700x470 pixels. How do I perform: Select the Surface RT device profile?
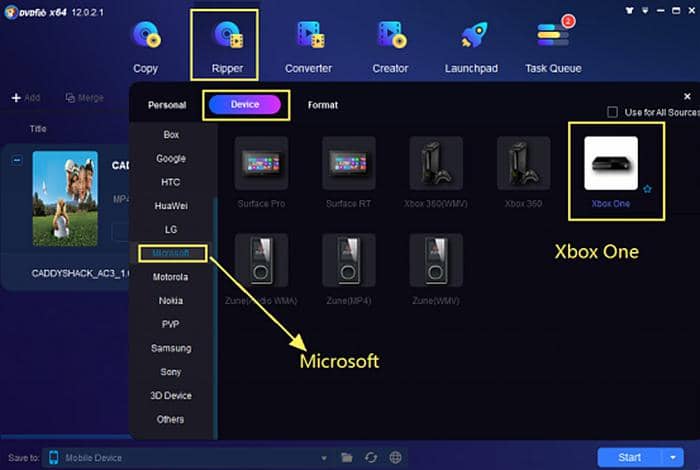click(349, 173)
